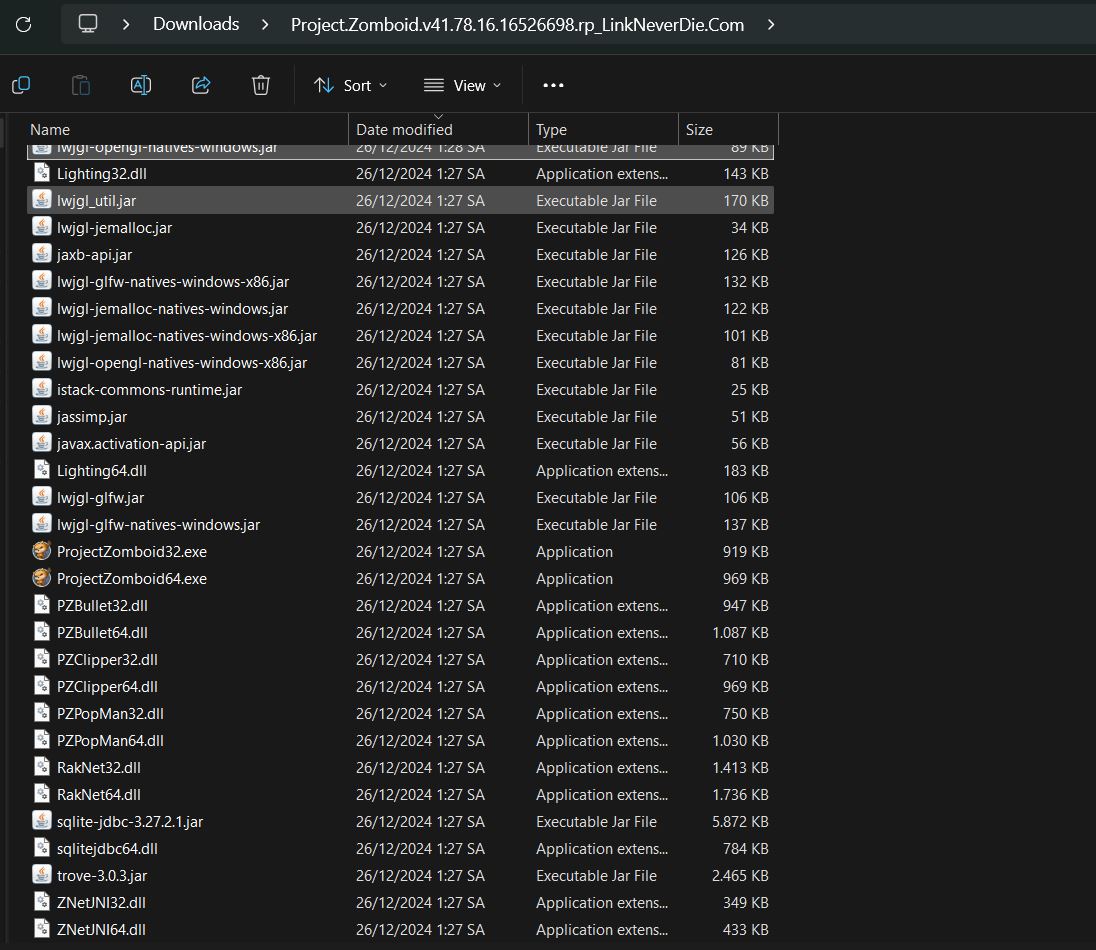Expand chevron after the Project.Zomboid folder path
Image resolution: width=1096 pixels, height=950 pixels.
click(x=771, y=24)
